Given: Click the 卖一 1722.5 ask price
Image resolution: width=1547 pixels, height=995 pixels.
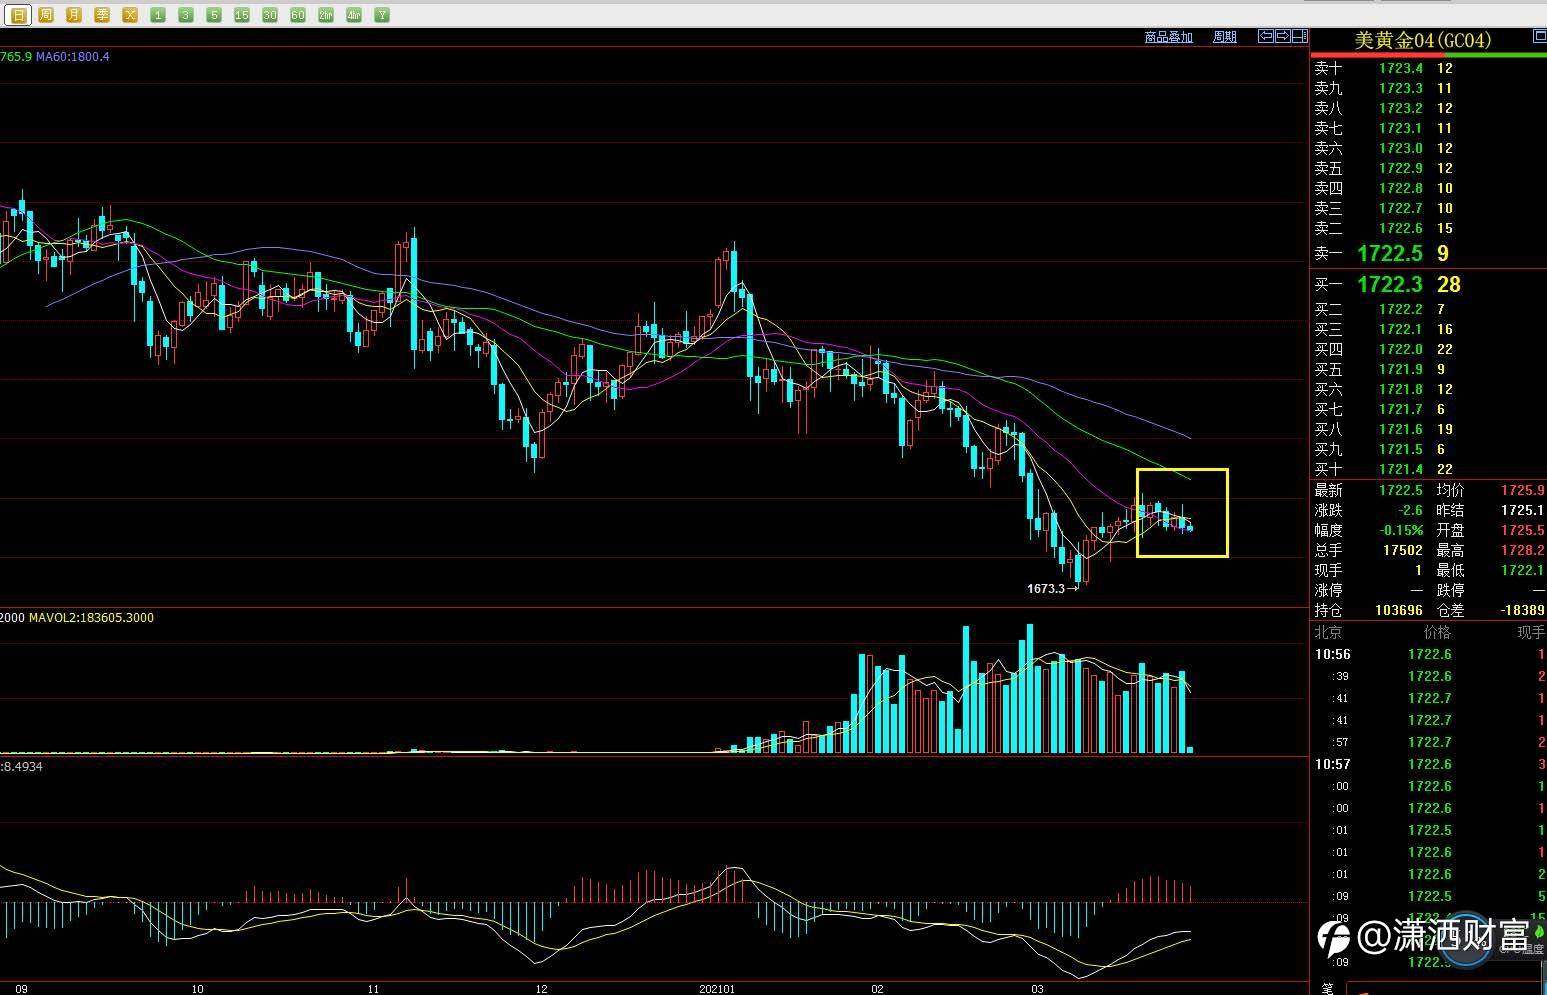Looking at the screenshot, I should pyautogui.click(x=1390, y=253).
